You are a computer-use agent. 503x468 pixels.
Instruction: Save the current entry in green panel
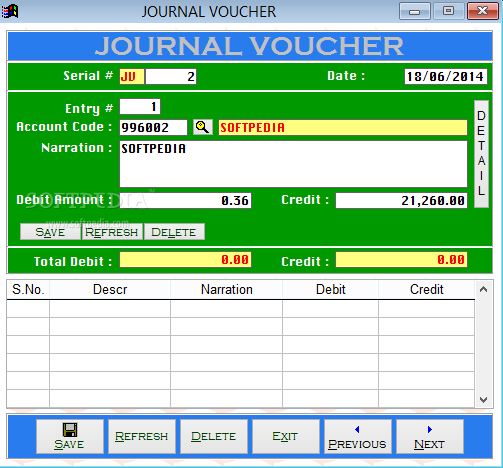tap(50, 232)
